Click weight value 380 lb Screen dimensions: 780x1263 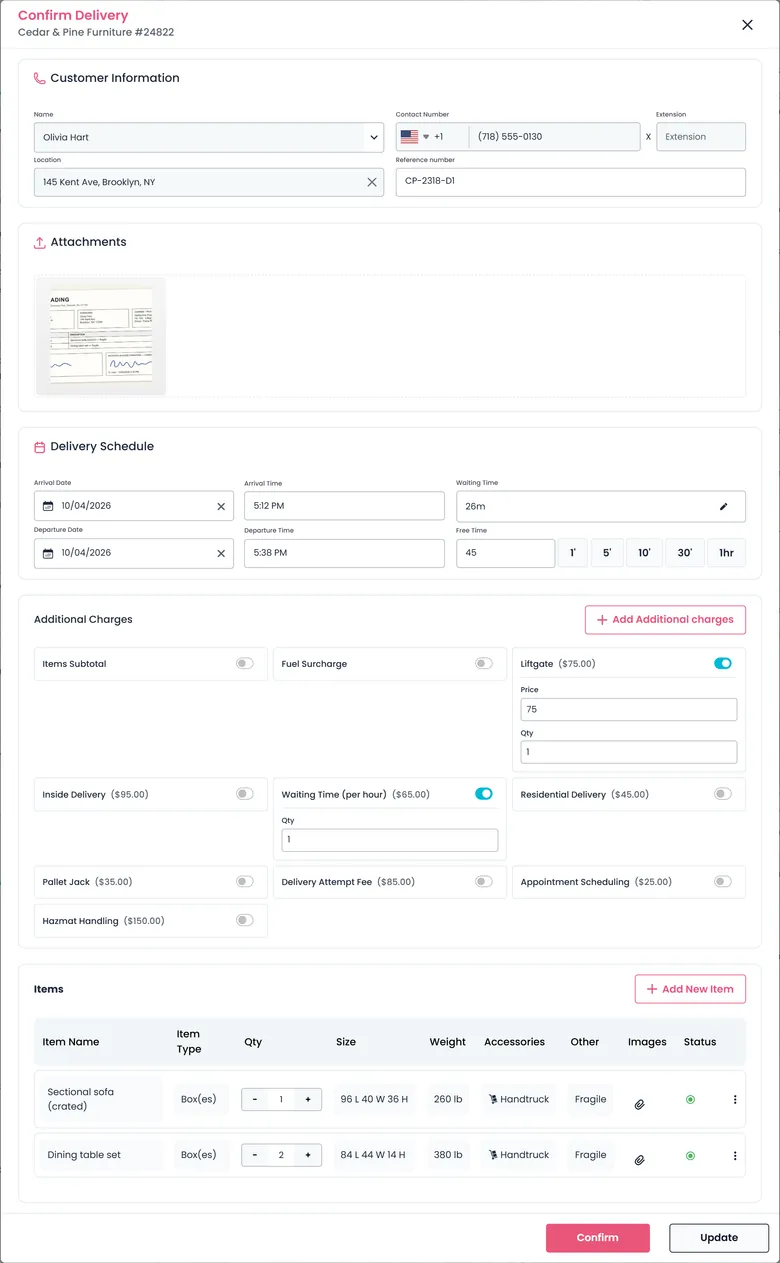pyautogui.click(x=448, y=1155)
